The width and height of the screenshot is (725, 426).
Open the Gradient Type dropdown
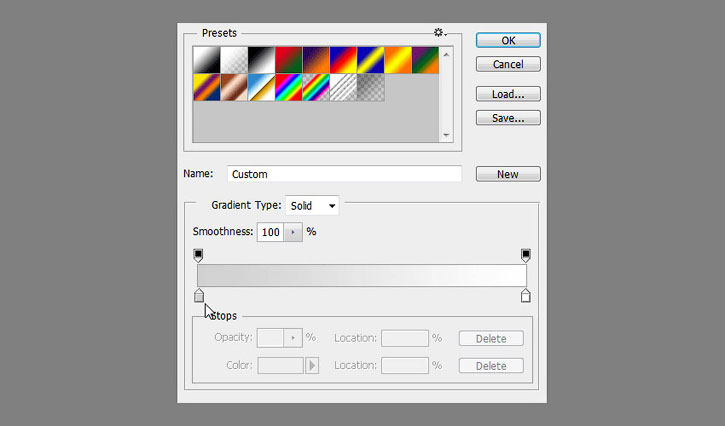point(312,205)
